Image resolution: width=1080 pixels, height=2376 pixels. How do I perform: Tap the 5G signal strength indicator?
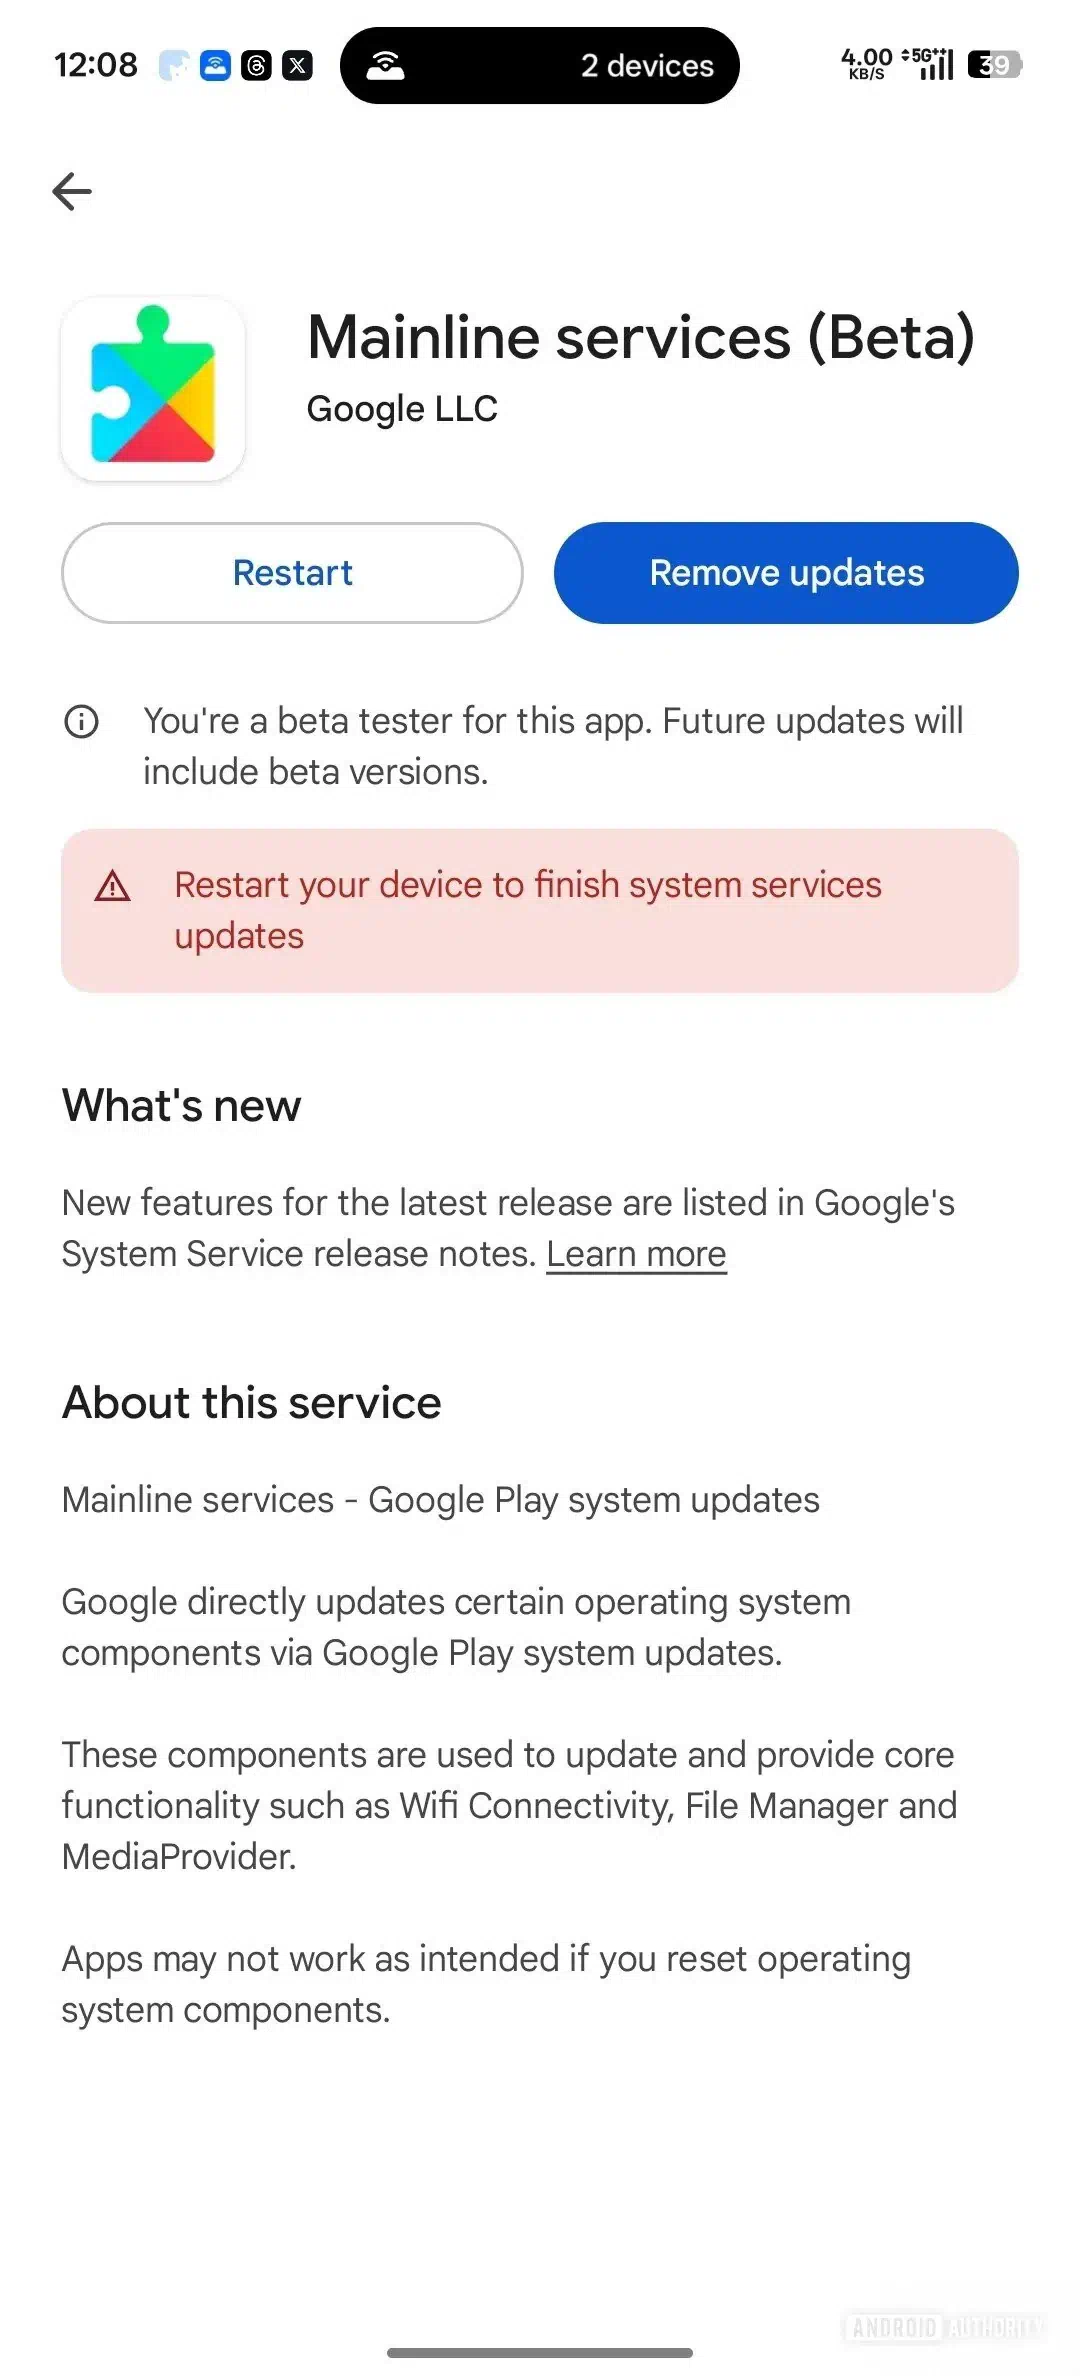point(929,64)
